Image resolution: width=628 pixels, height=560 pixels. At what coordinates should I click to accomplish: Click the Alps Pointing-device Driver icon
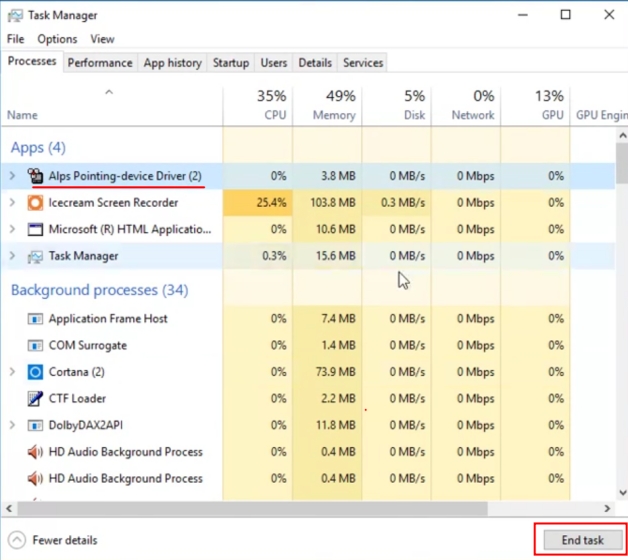pos(35,176)
